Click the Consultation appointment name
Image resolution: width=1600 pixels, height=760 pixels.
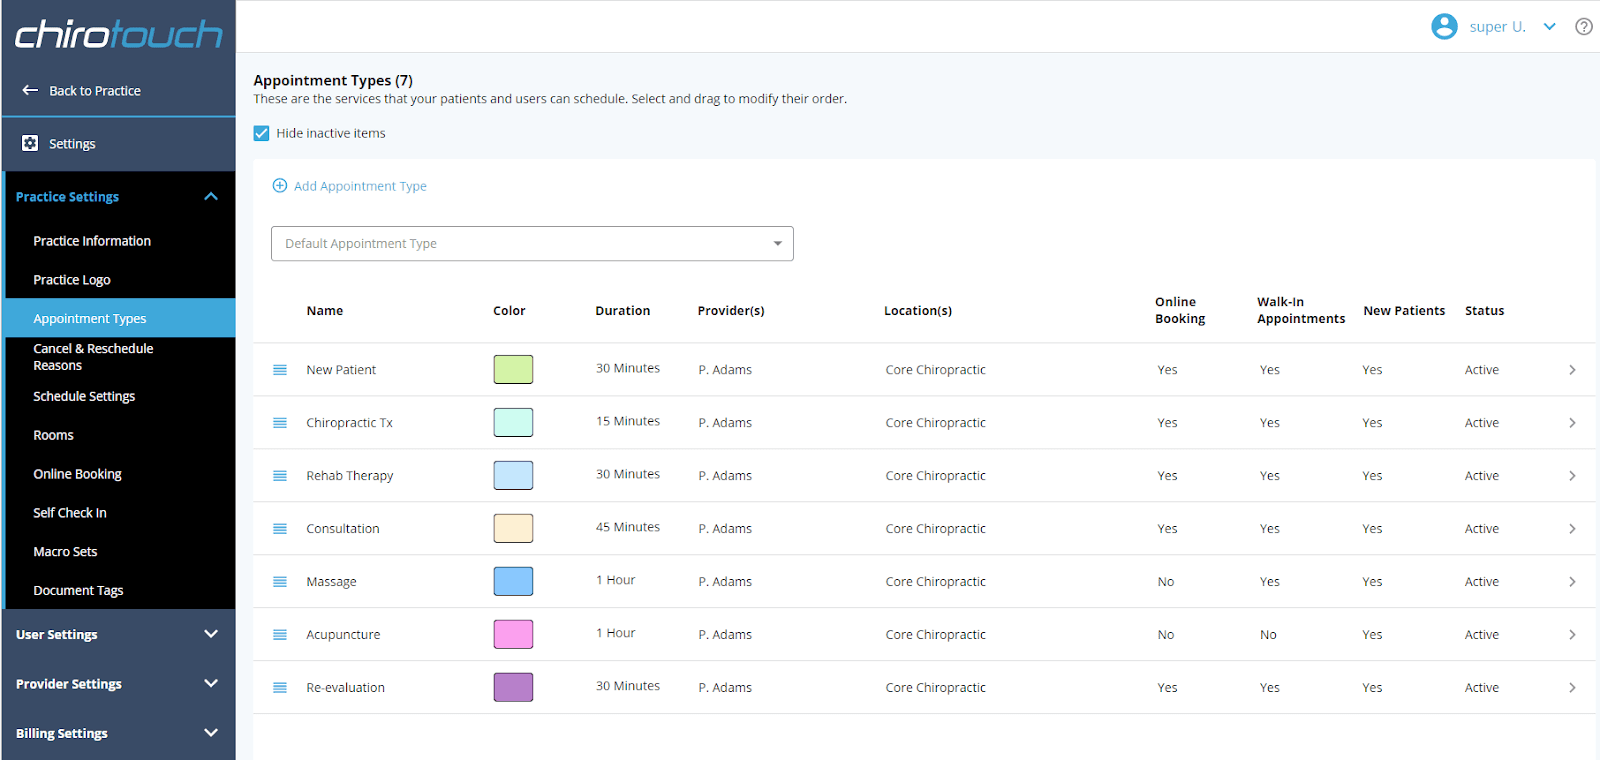click(x=343, y=529)
